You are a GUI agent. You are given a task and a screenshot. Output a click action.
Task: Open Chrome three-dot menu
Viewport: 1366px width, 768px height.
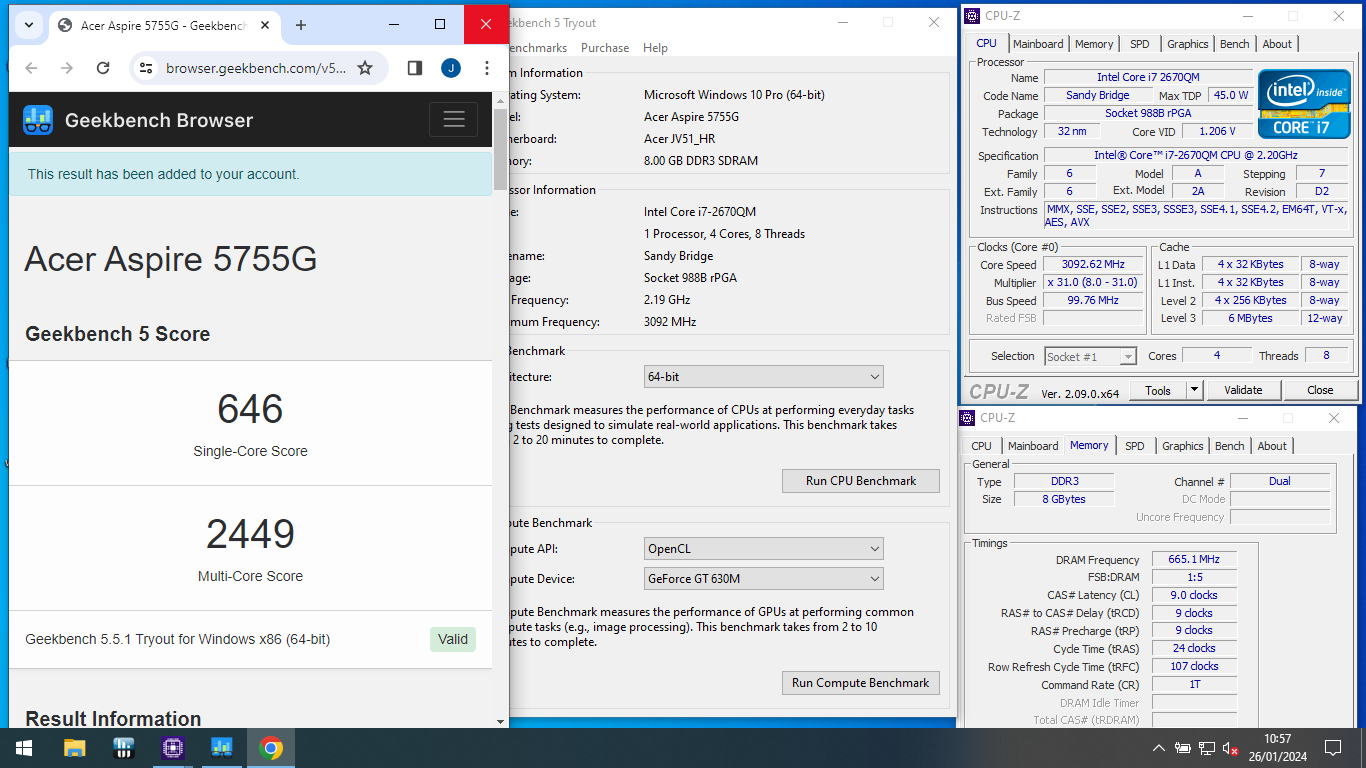coord(487,68)
